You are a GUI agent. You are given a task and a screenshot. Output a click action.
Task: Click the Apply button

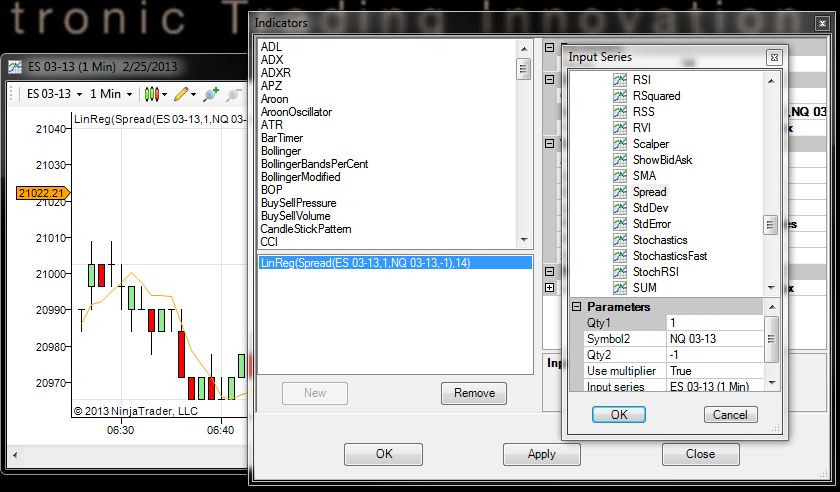click(x=542, y=454)
